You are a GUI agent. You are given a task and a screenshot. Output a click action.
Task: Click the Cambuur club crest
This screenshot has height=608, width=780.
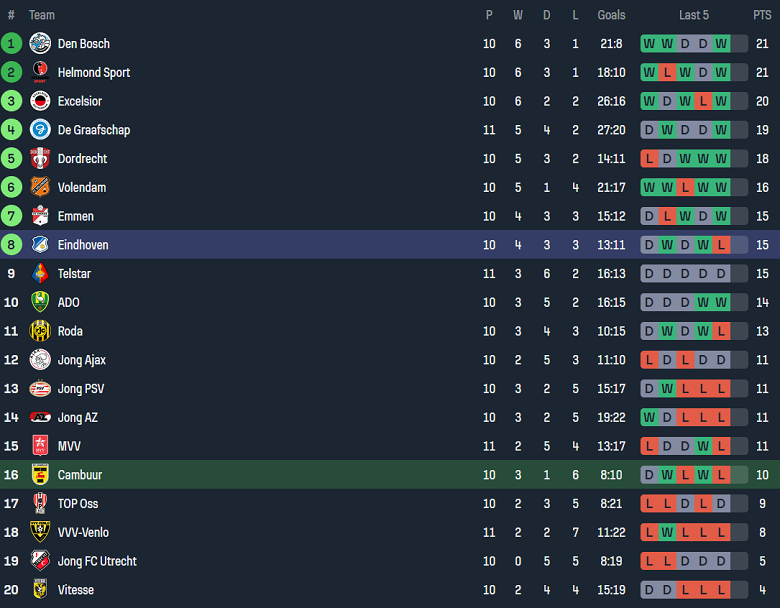pos(40,475)
